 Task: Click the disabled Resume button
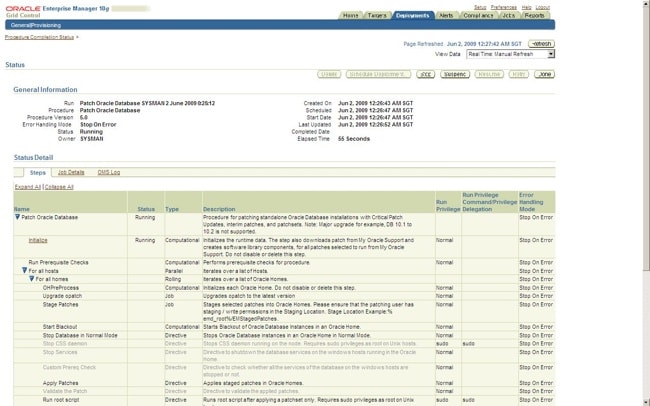pos(489,74)
